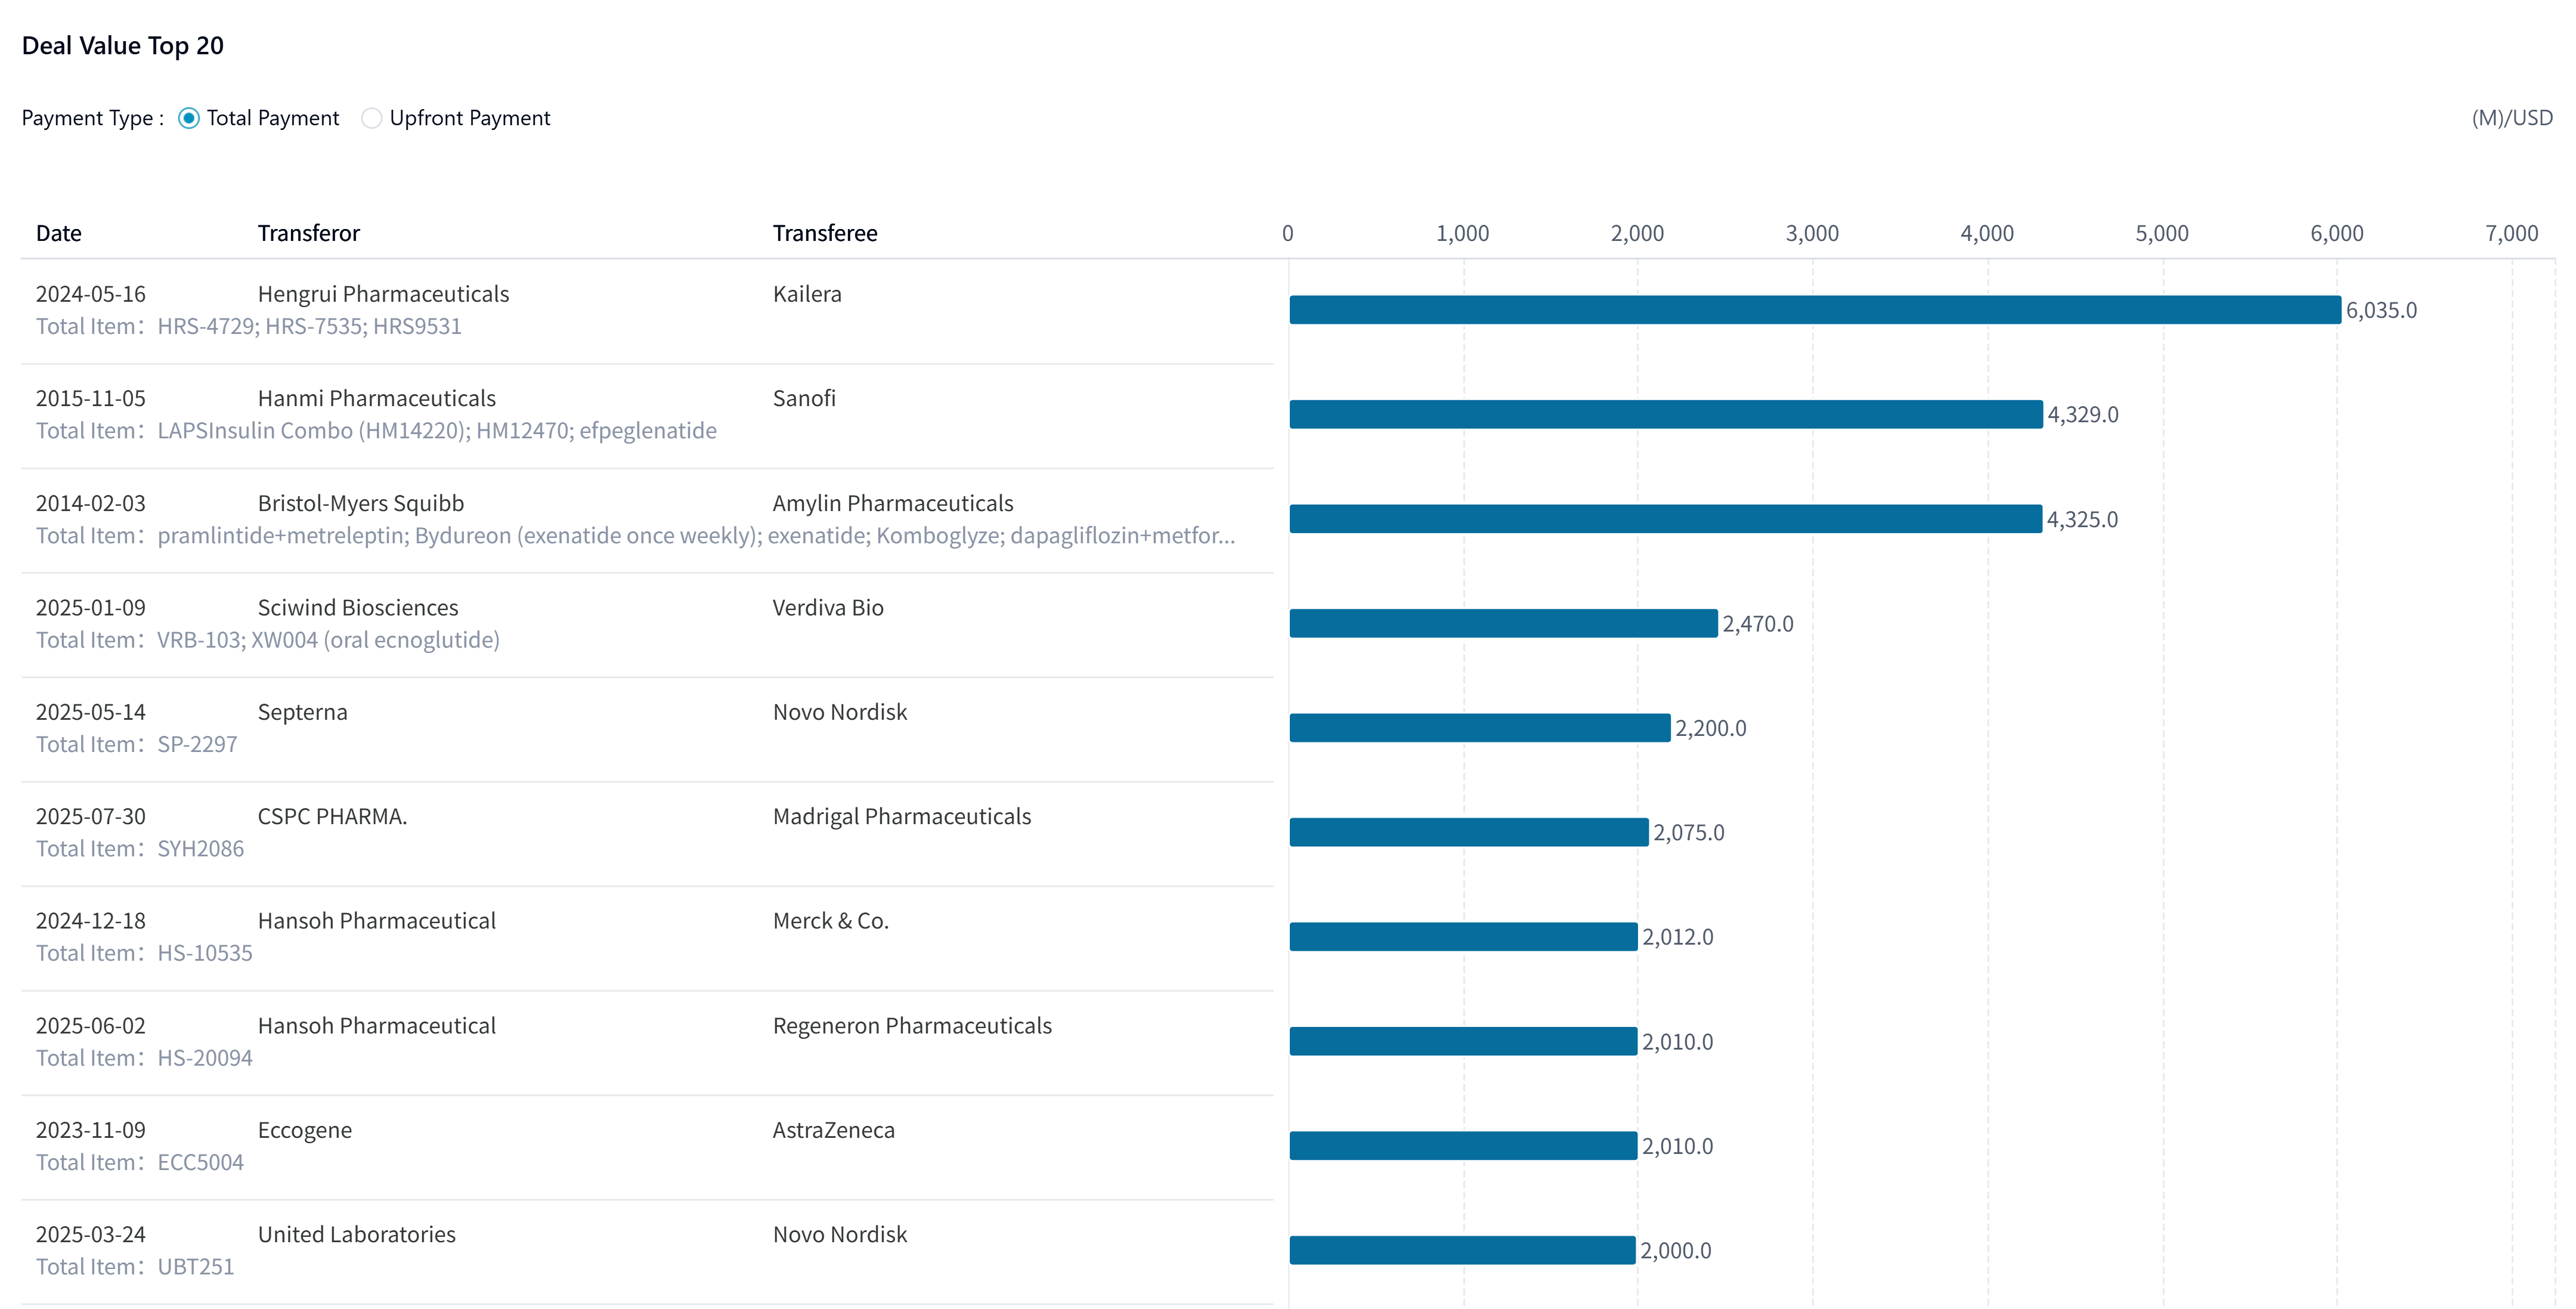This screenshot has width=2576, height=1309.
Task: Click the 6,035.0 Hengrui deal bar
Action: pyautogui.click(x=1815, y=310)
